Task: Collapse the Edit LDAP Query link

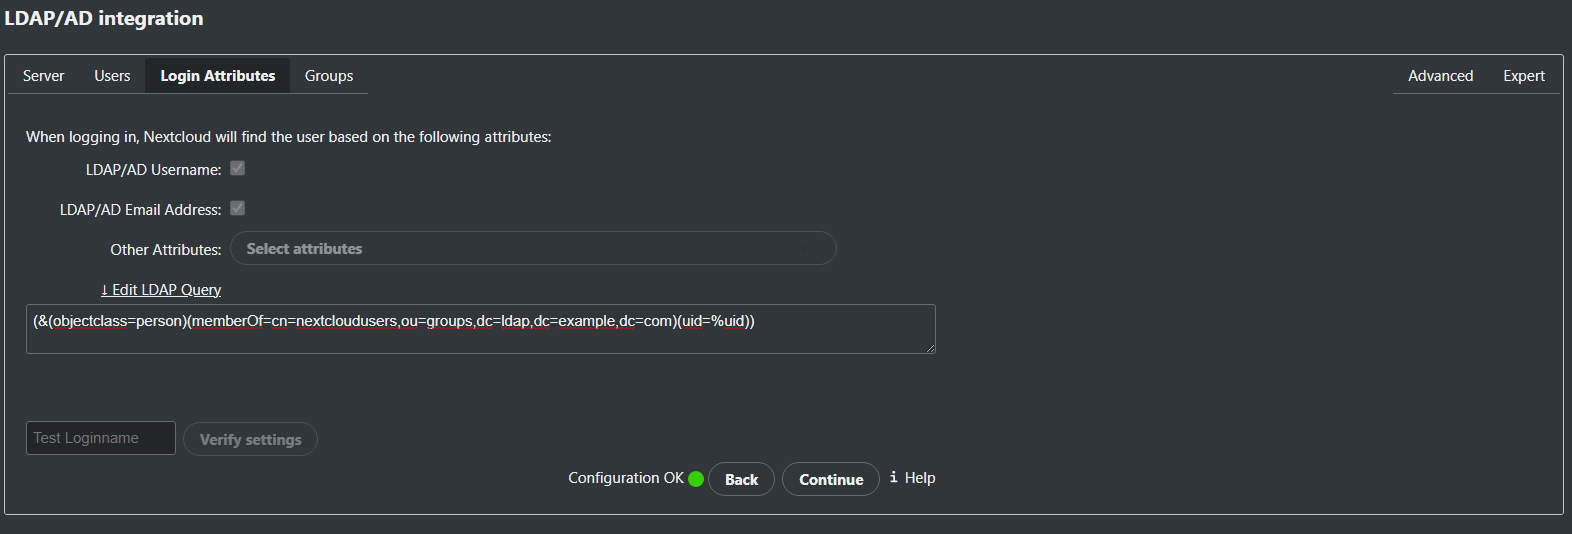Action: 161,290
